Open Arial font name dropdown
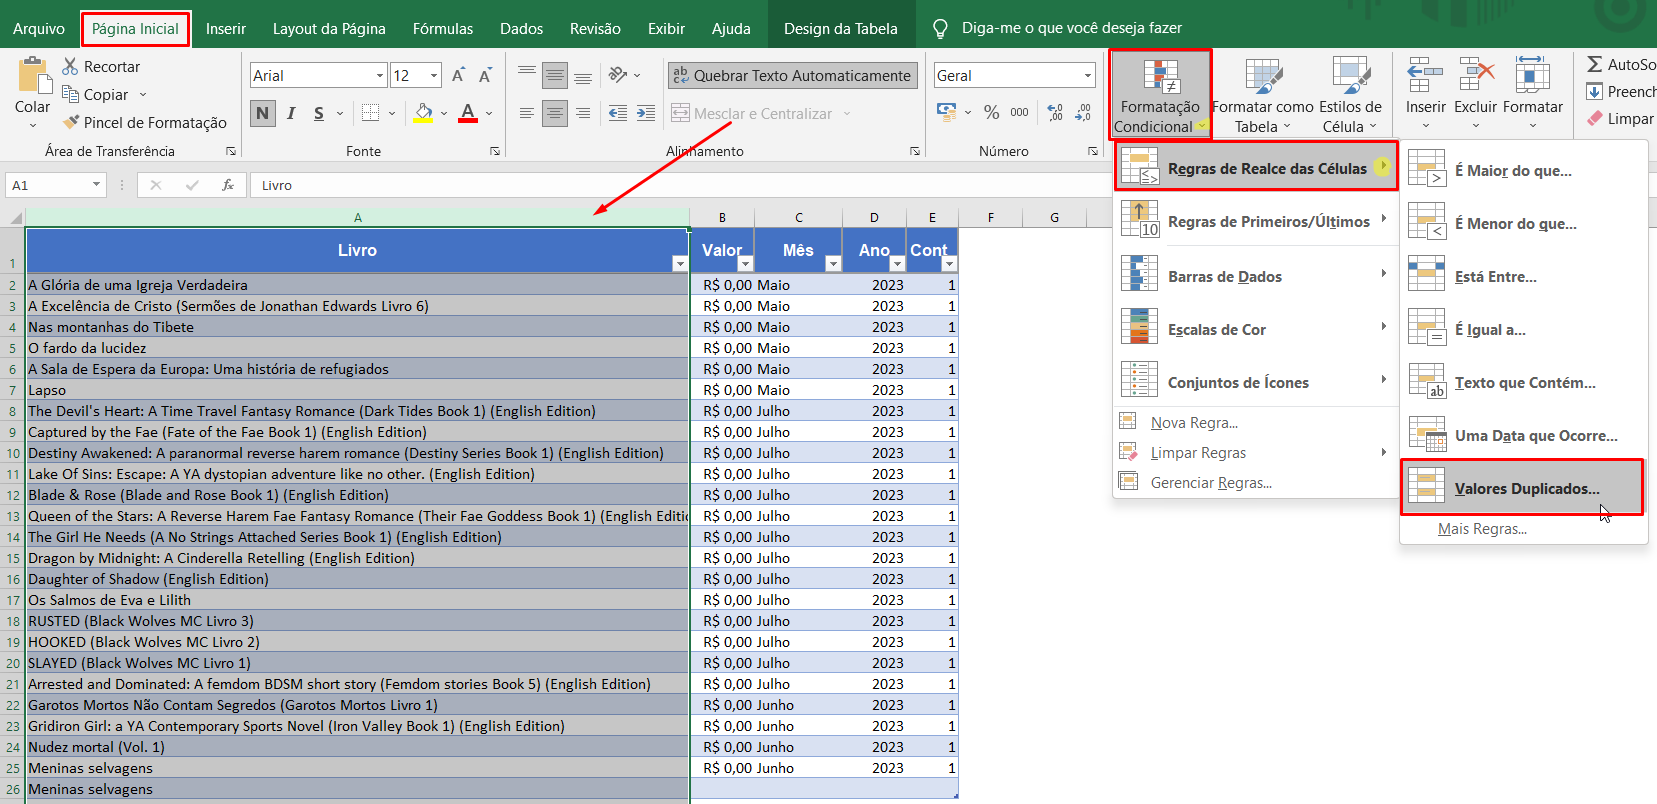Viewport: 1657px width, 804px height. coord(380,75)
